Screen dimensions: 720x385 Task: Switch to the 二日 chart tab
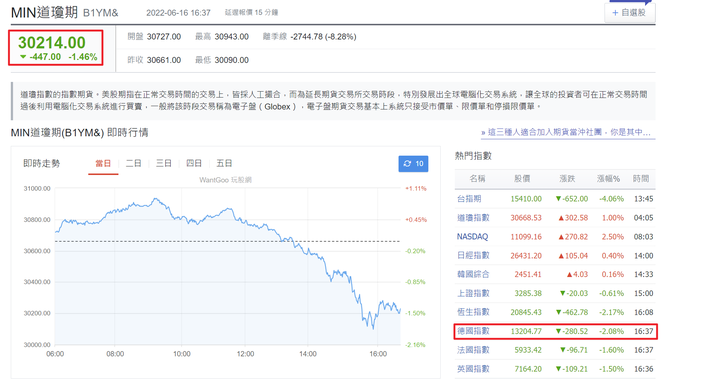click(134, 164)
